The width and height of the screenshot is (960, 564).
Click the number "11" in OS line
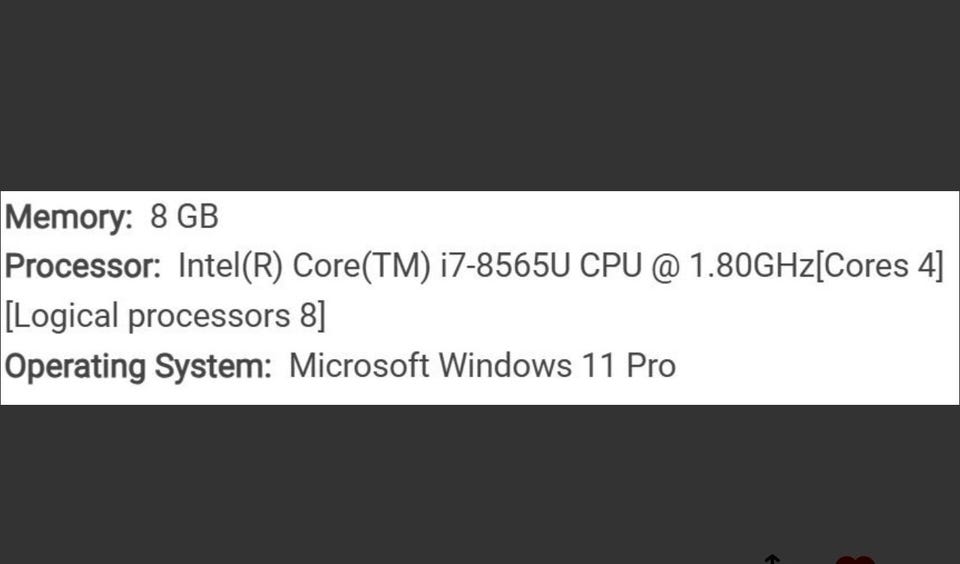point(598,366)
